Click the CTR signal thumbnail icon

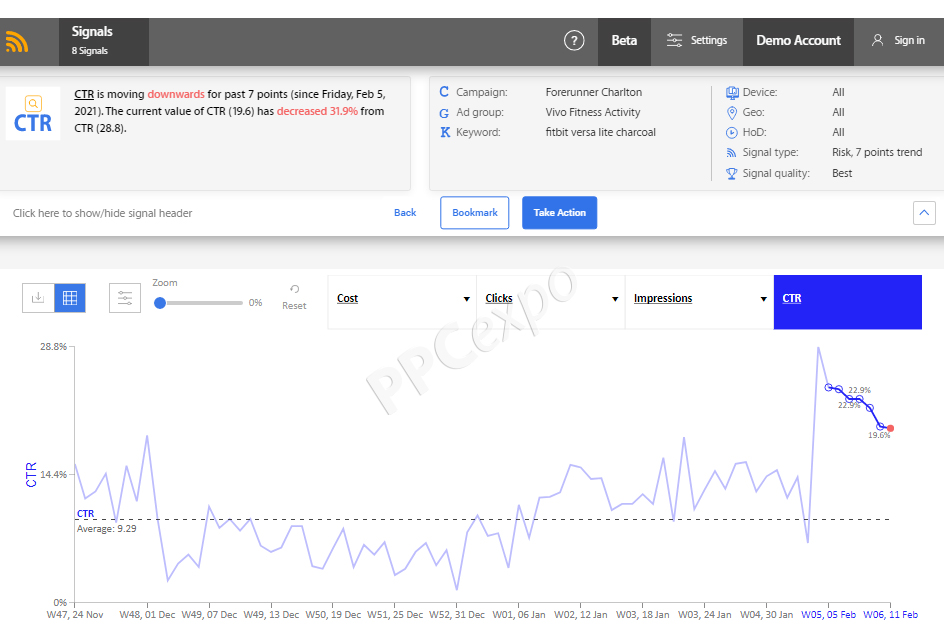[x=33, y=114]
